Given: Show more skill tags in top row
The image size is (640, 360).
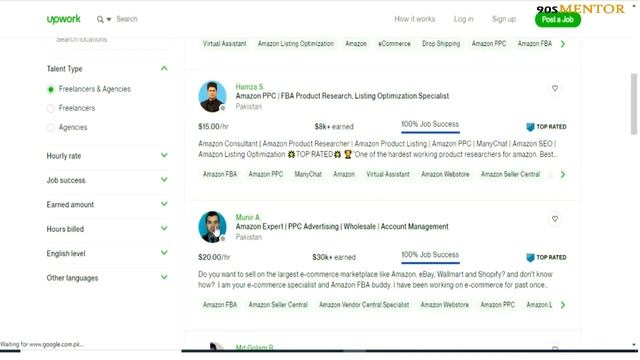Looking at the screenshot, I should point(563,44).
